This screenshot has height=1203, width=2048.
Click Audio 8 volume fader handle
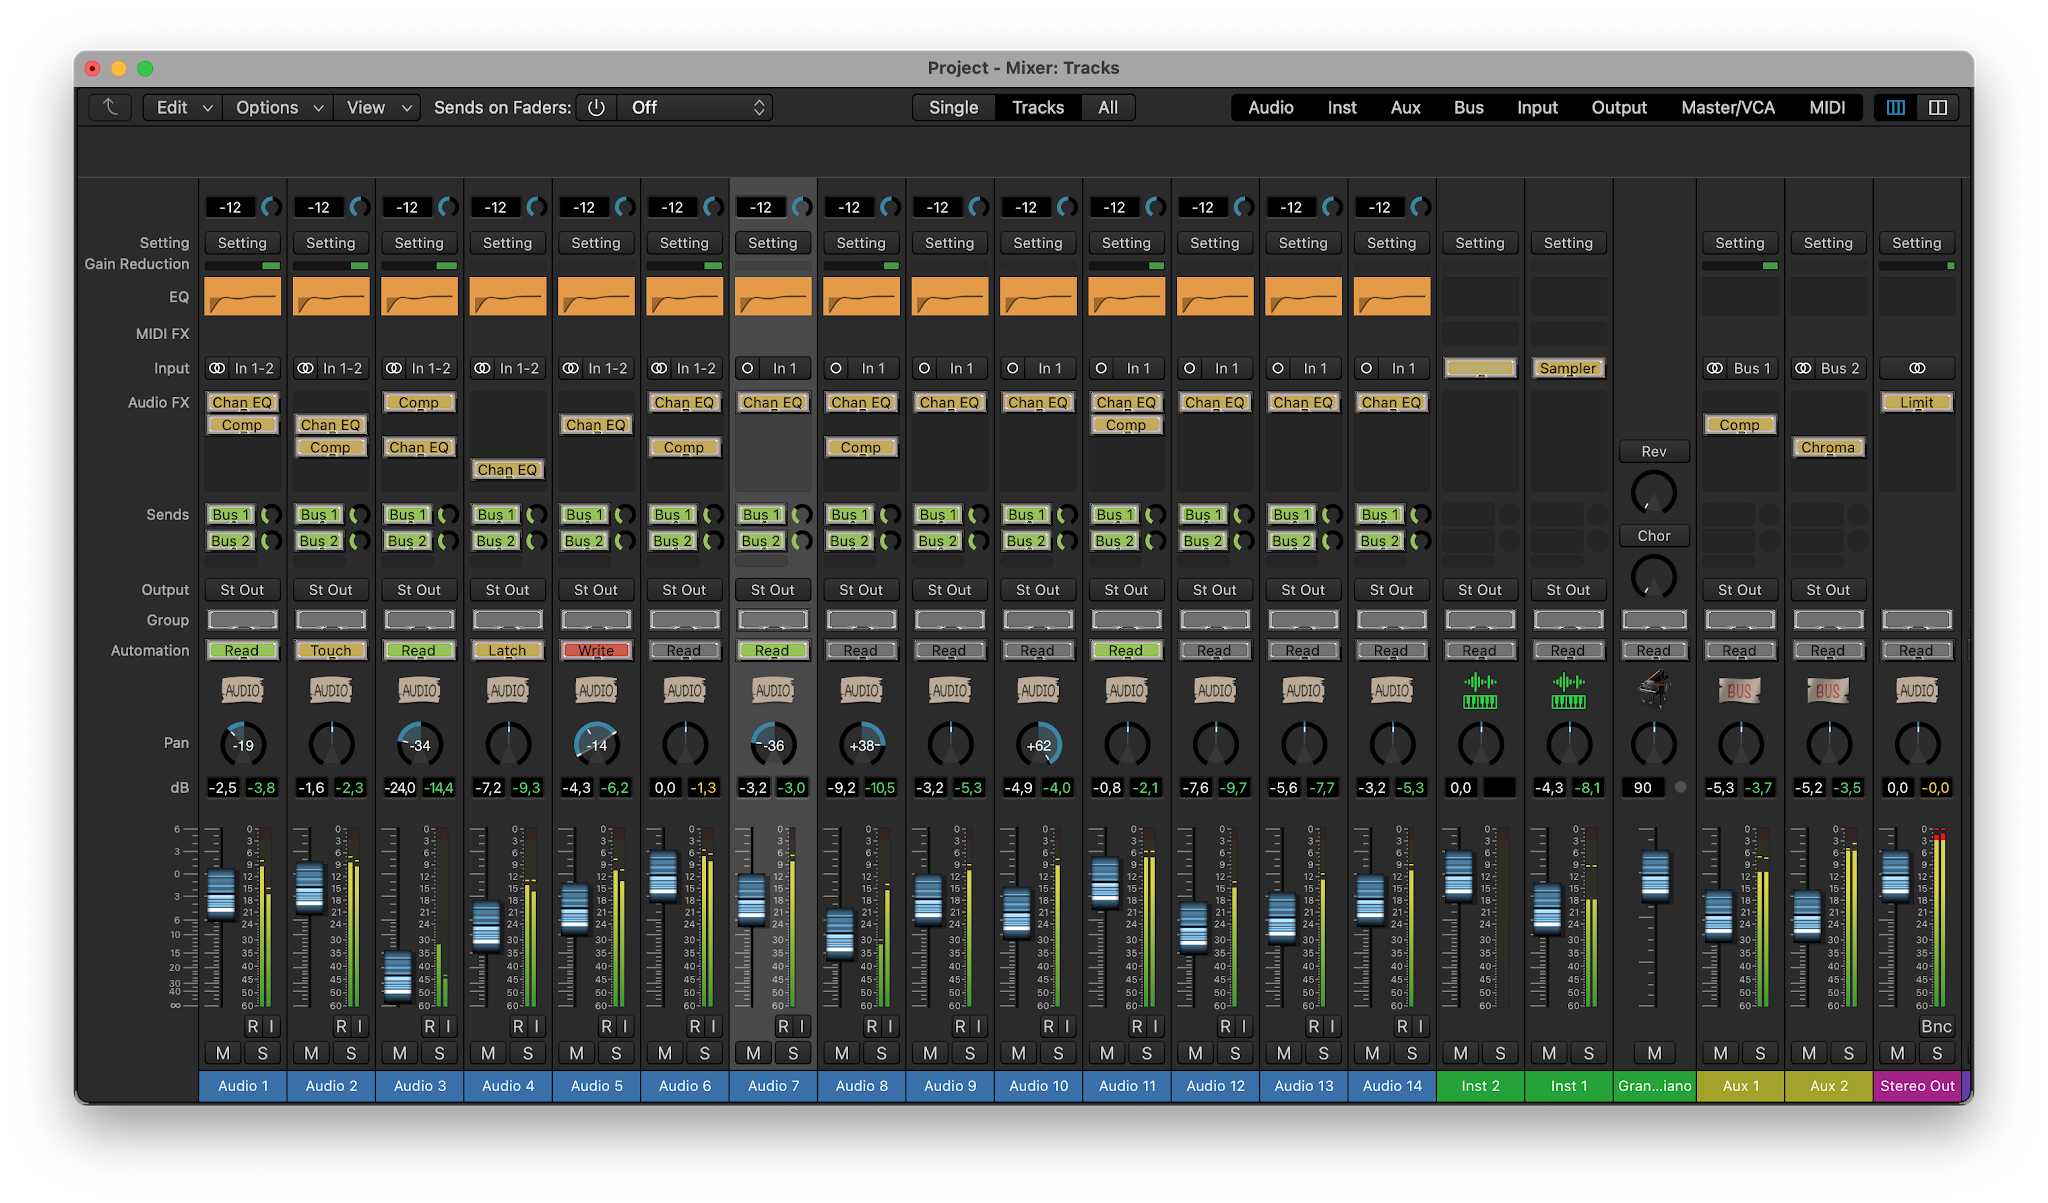840,933
